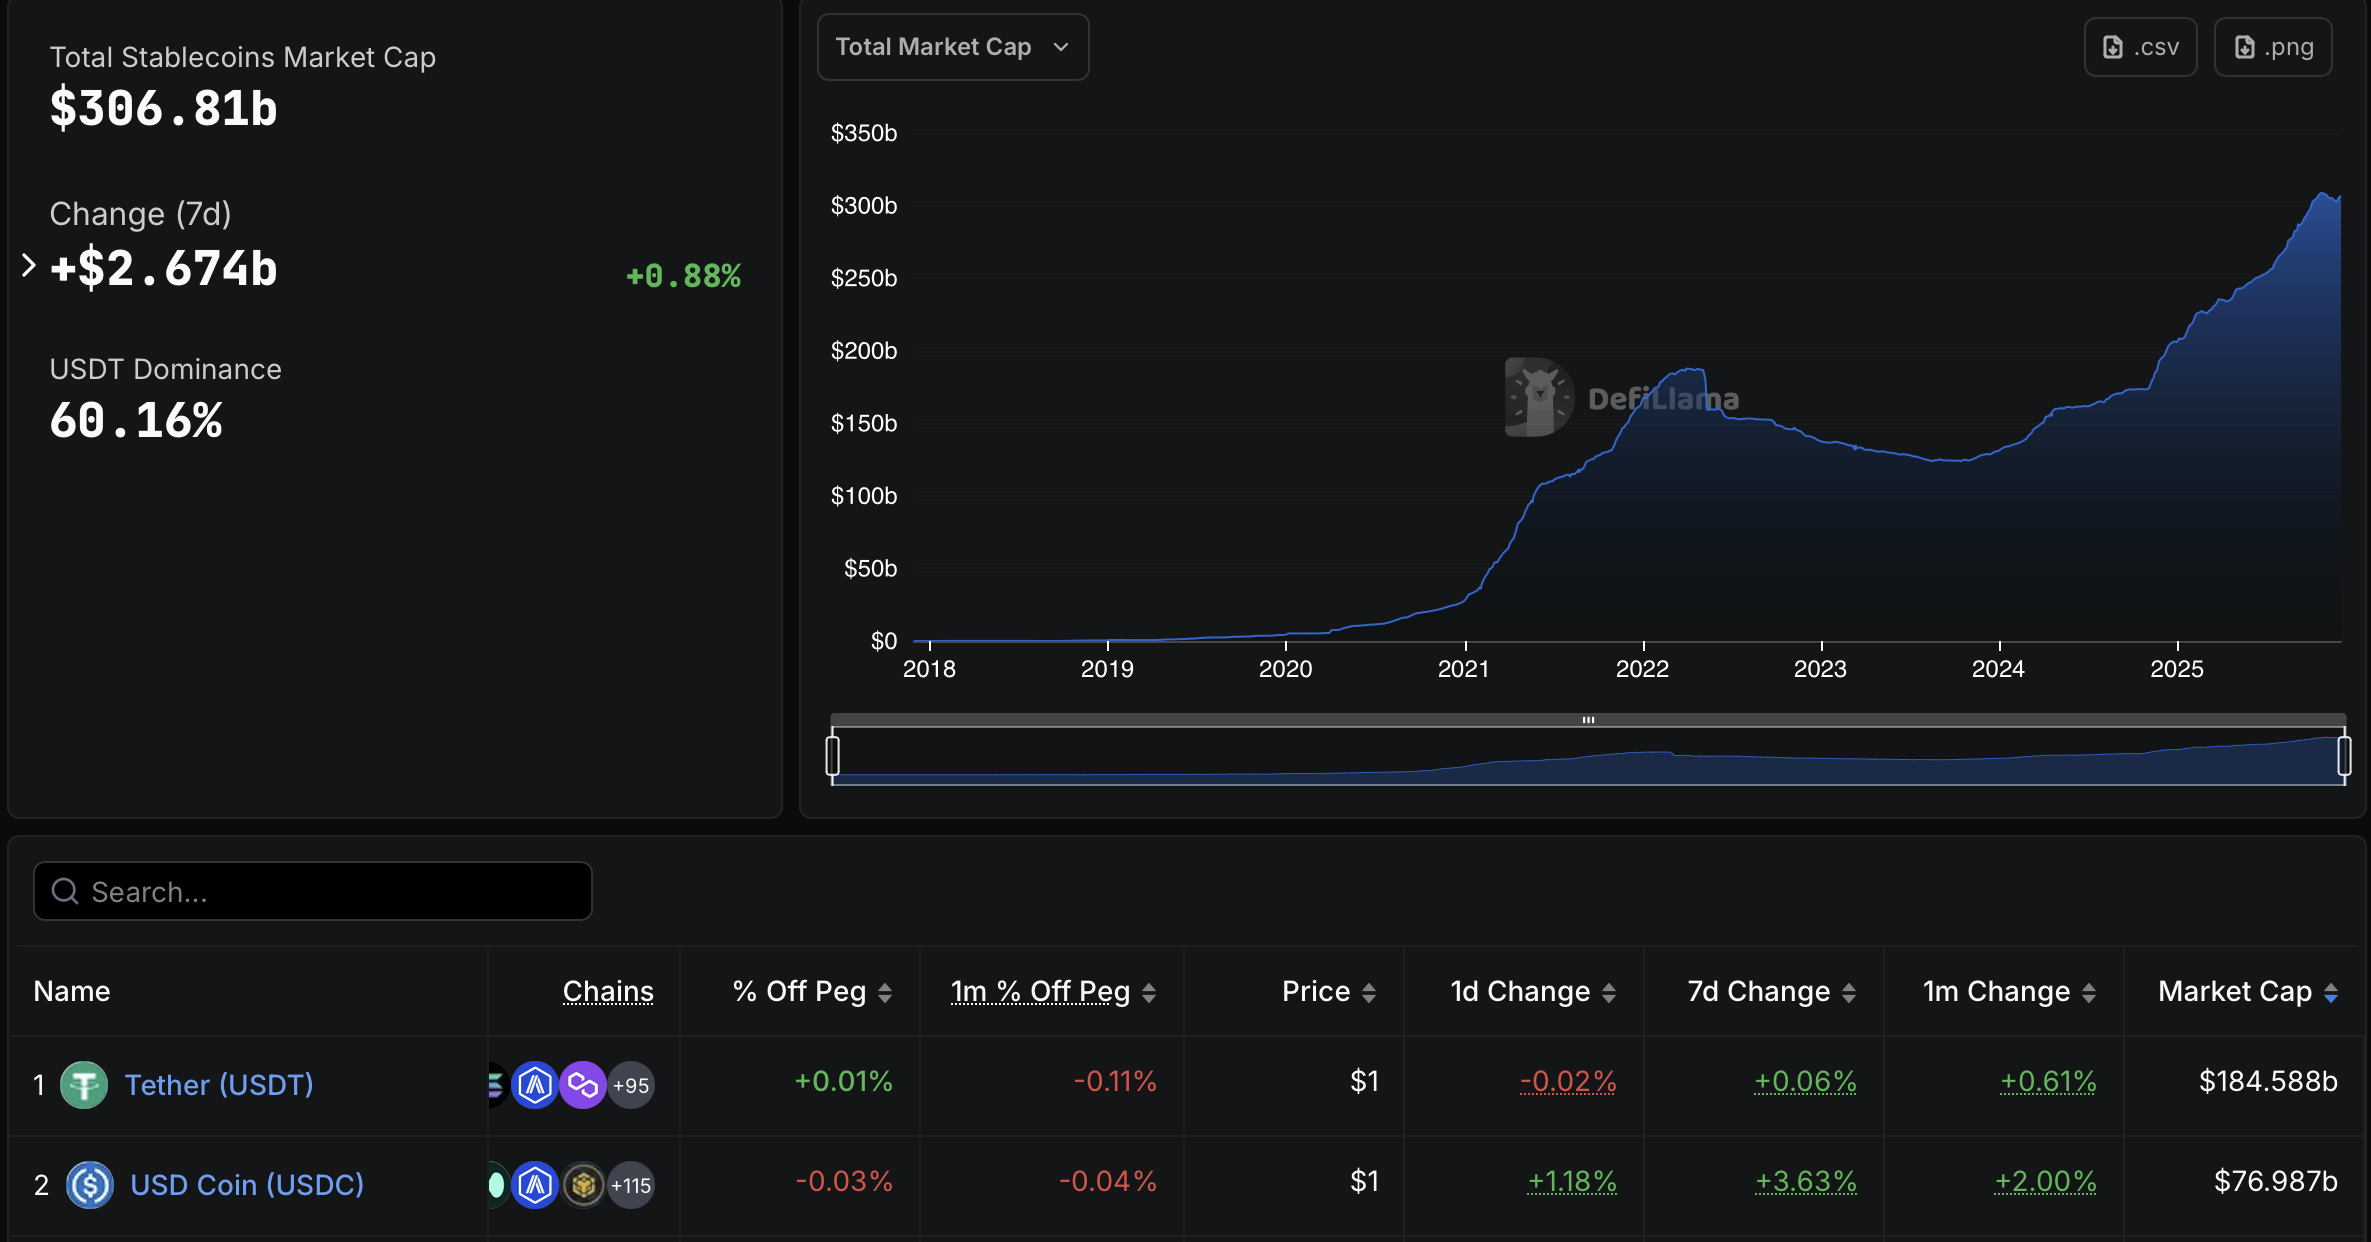Click the left handle of chart range slider
This screenshot has height=1242, width=2371.
point(833,755)
